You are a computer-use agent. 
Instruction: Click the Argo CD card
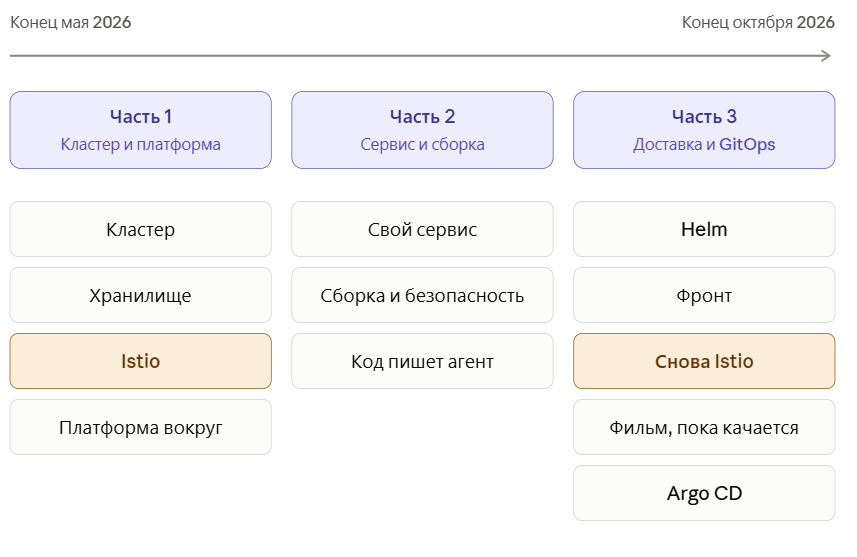pyautogui.click(x=704, y=493)
